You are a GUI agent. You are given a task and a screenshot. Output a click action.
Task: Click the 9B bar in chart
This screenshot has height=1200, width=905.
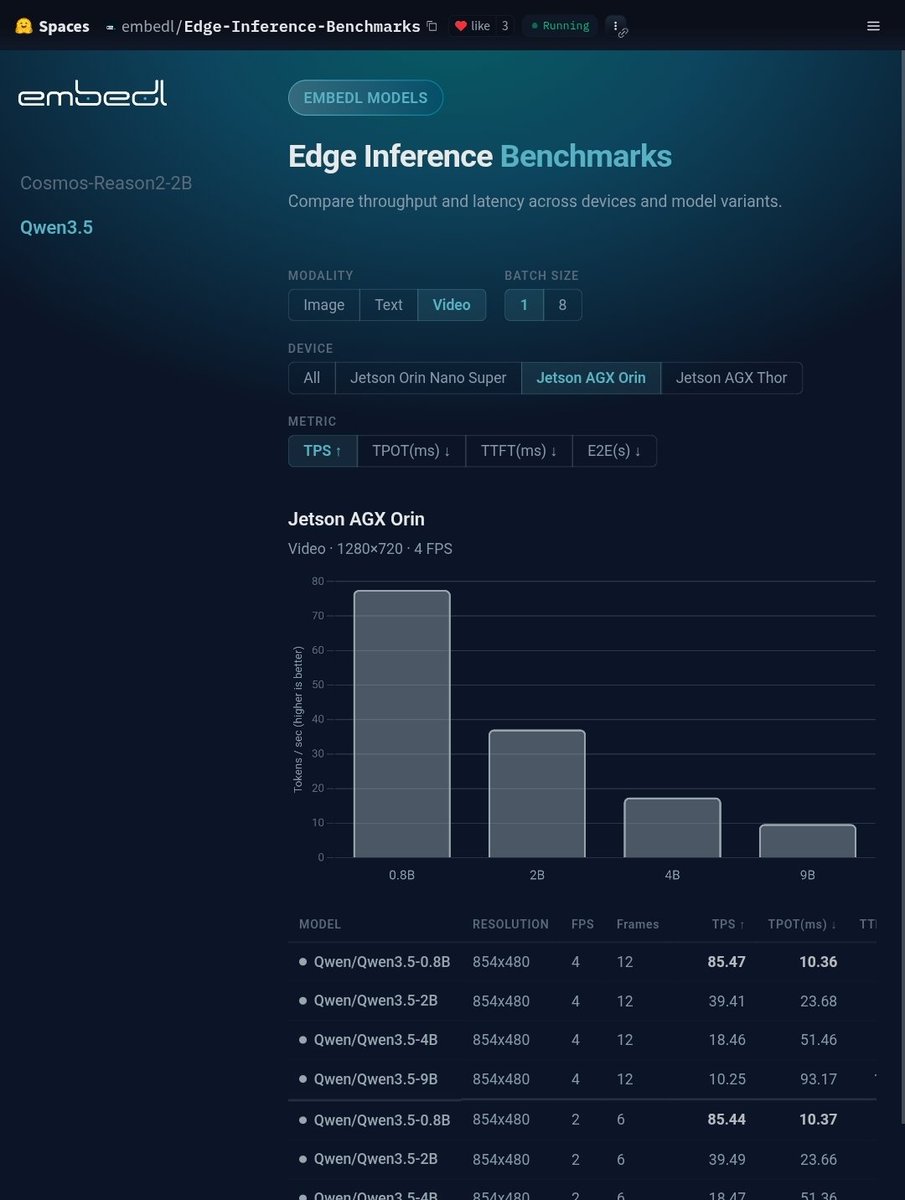[807, 841]
